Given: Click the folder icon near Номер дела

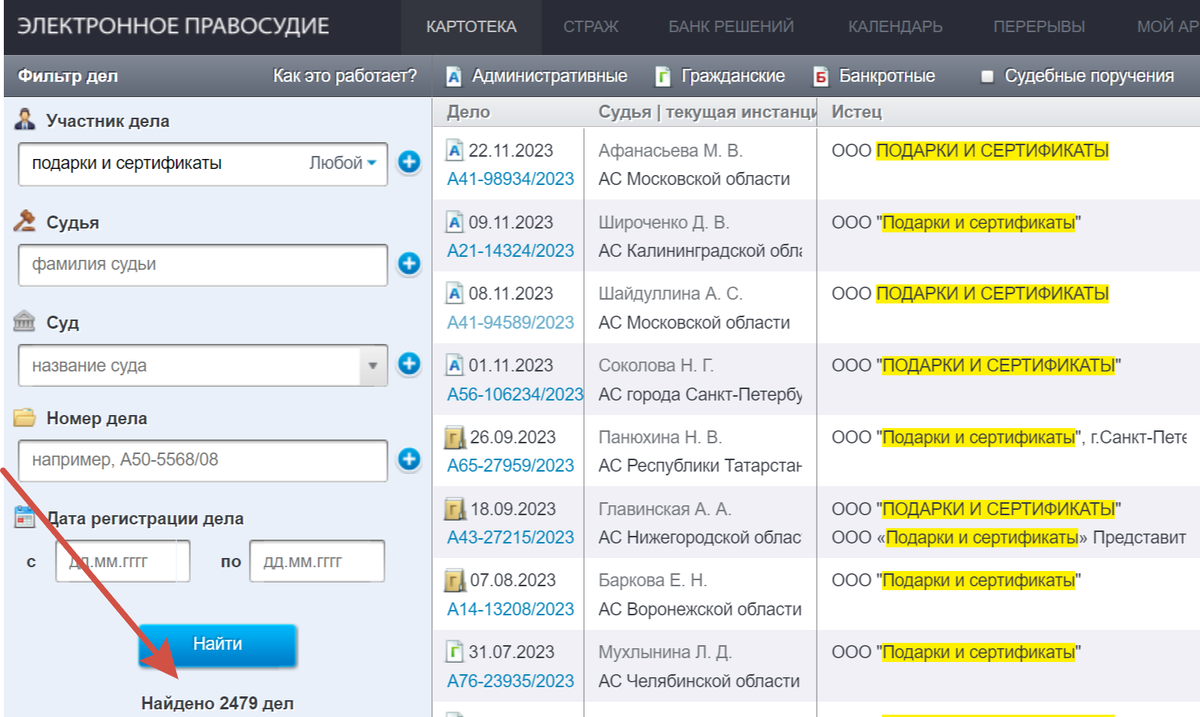Looking at the screenshot, I should click(25, 418).
